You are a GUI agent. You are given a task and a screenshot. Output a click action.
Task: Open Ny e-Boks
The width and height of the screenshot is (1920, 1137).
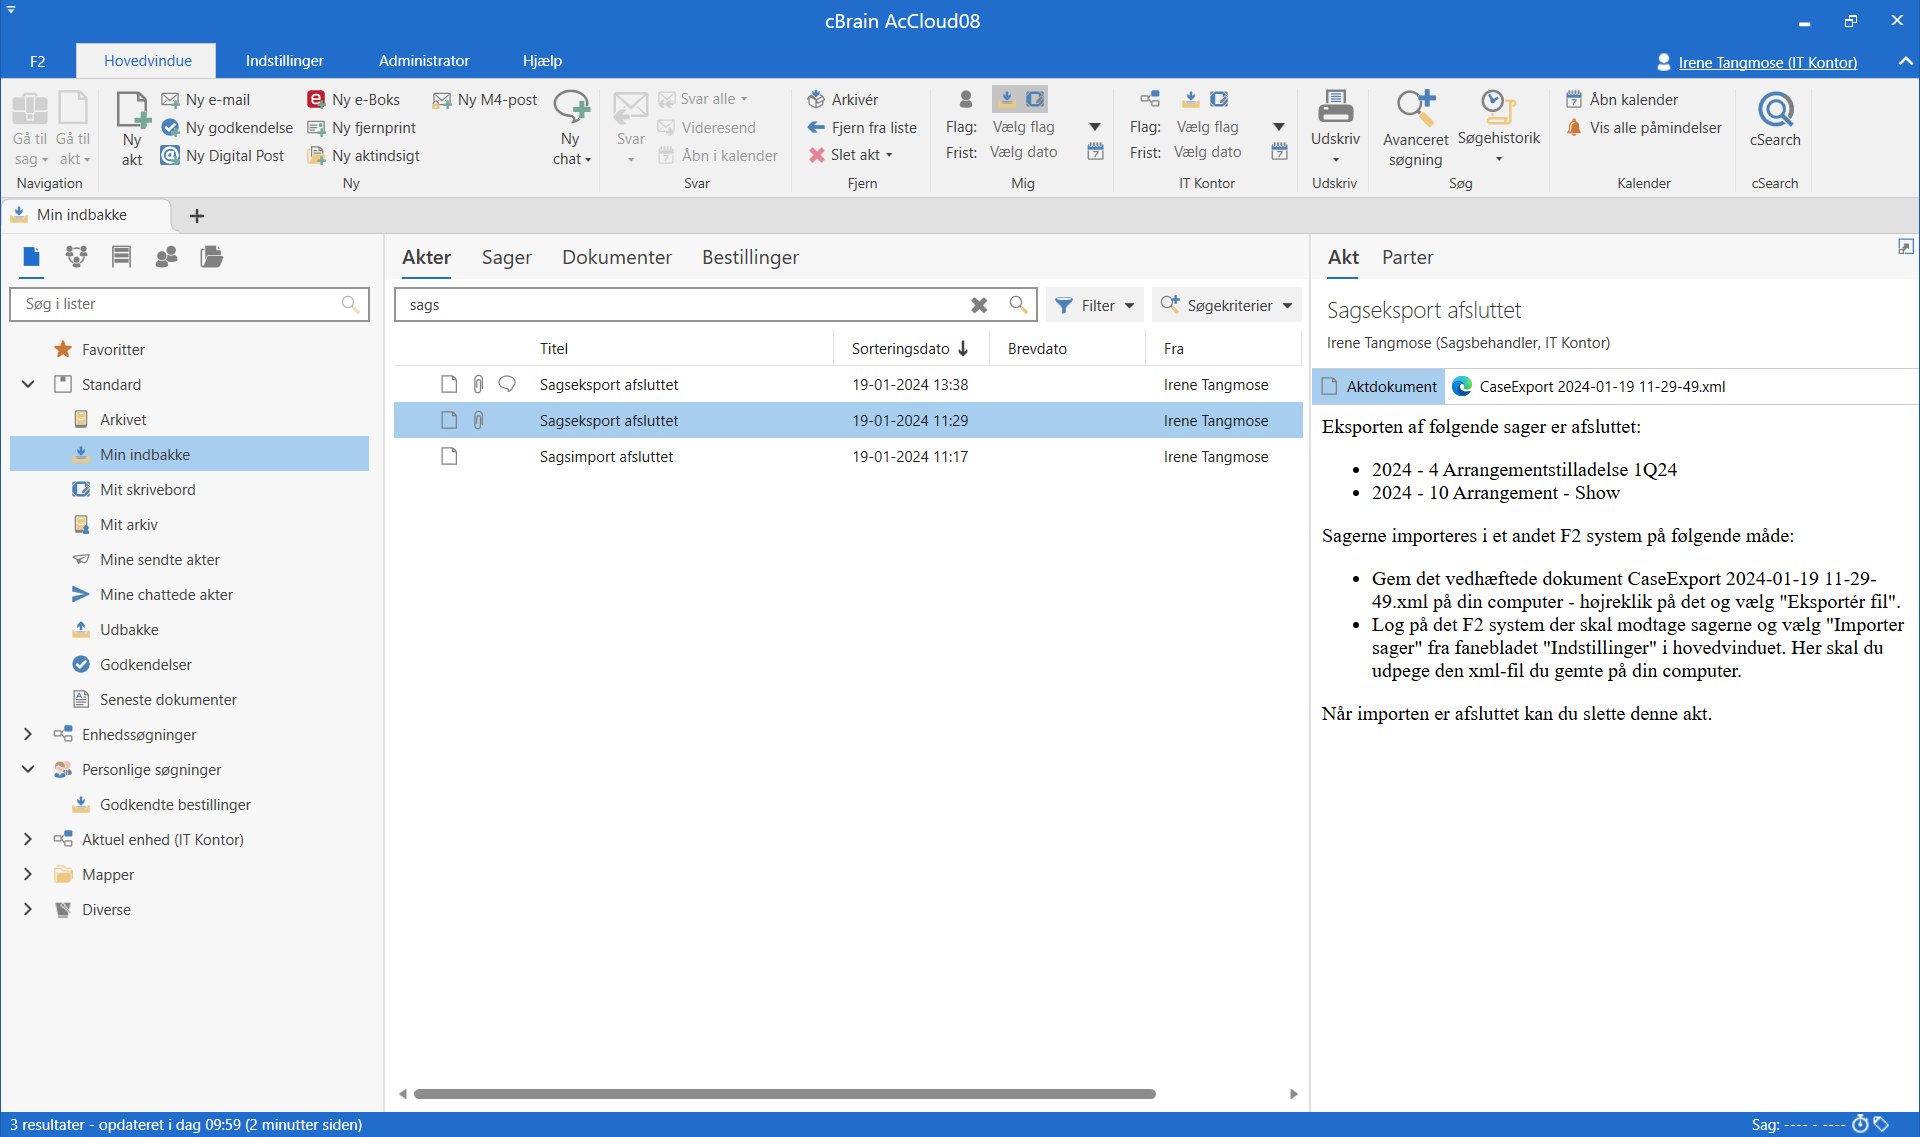click(354, 100)
